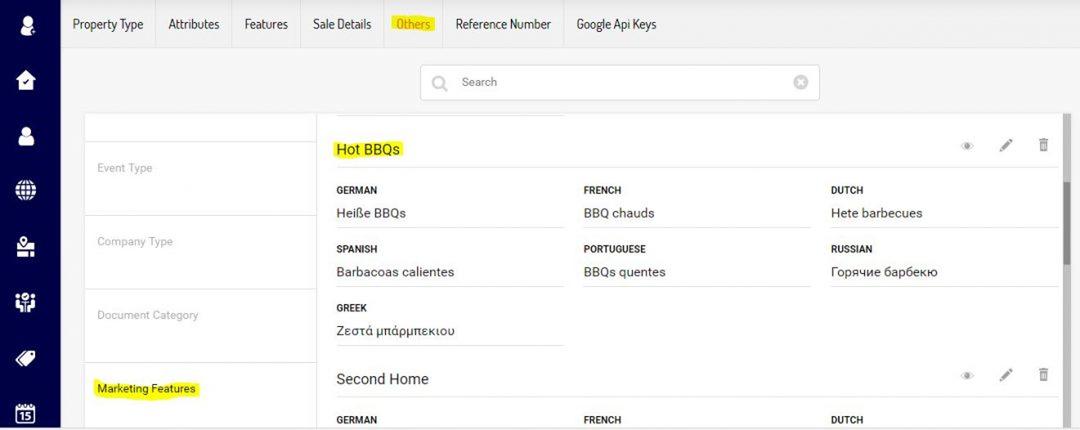
Task: Open the top user profile sidebar icon
Action: point(27,25)
